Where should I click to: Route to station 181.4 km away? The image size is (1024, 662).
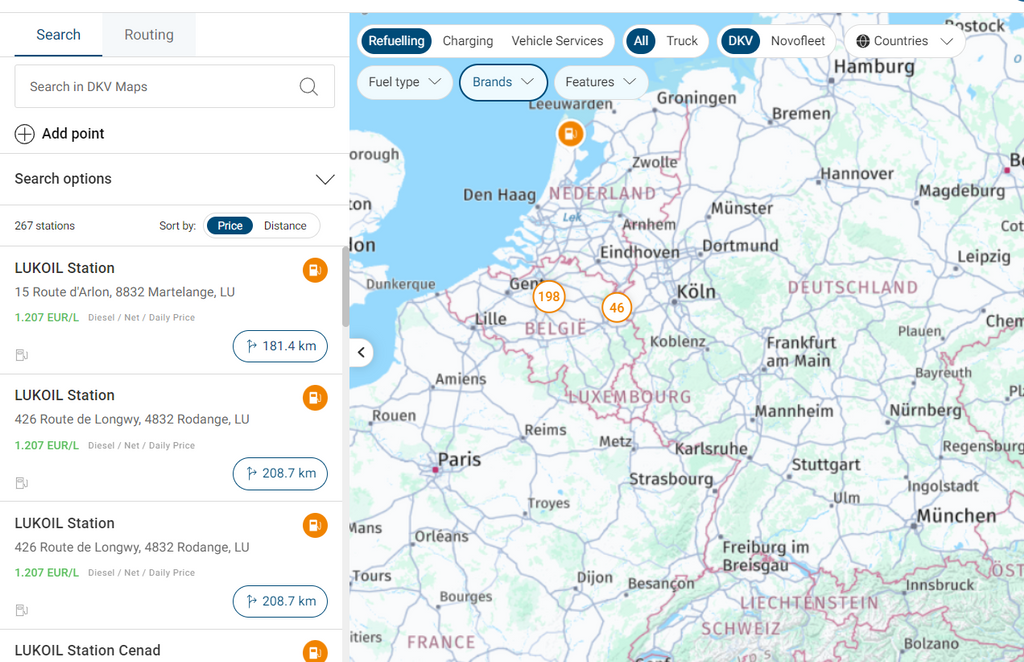point(280,346)
